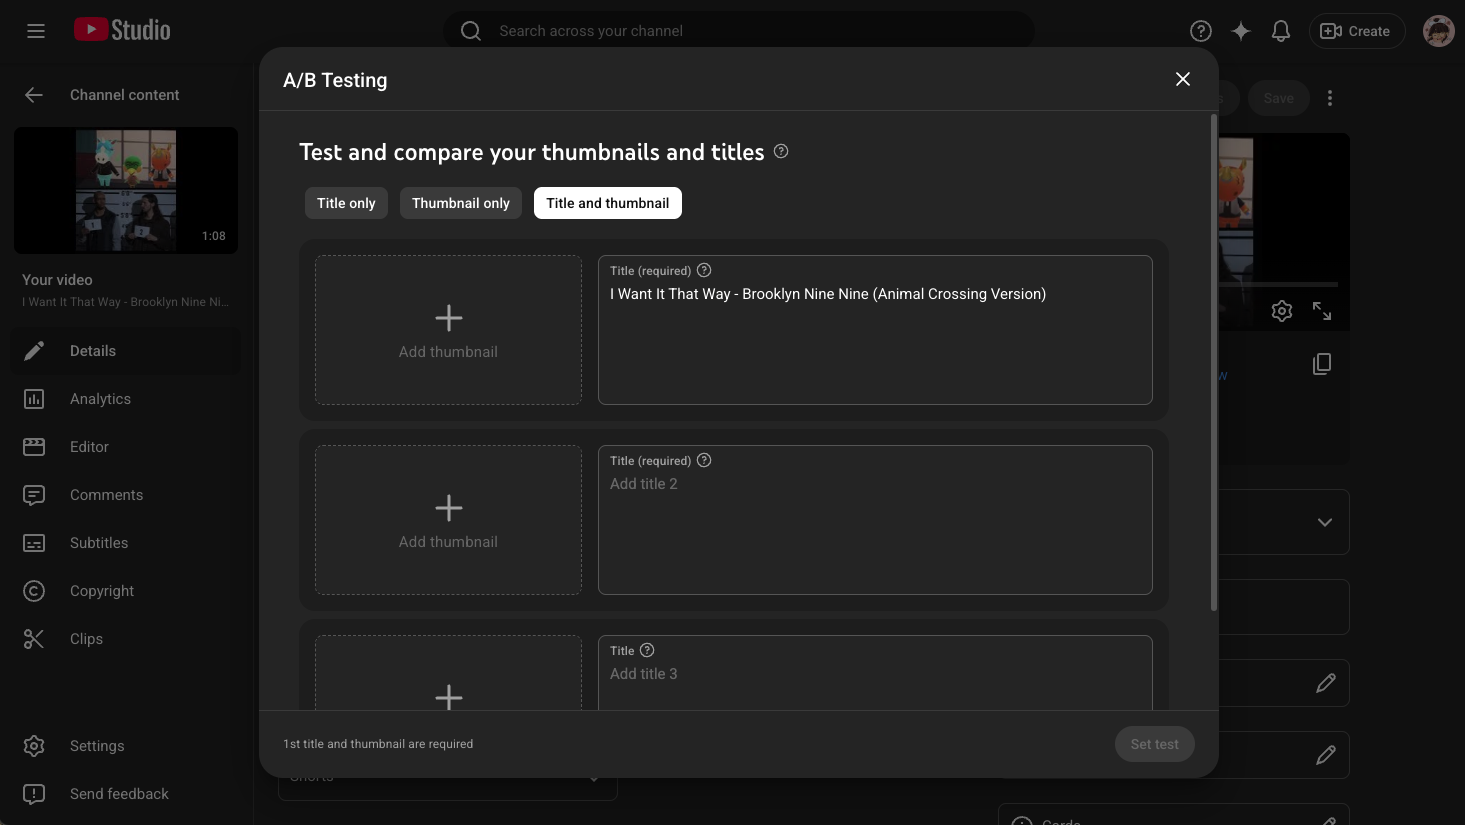Open the Analytics section from the sidebar

pos(100,398)
